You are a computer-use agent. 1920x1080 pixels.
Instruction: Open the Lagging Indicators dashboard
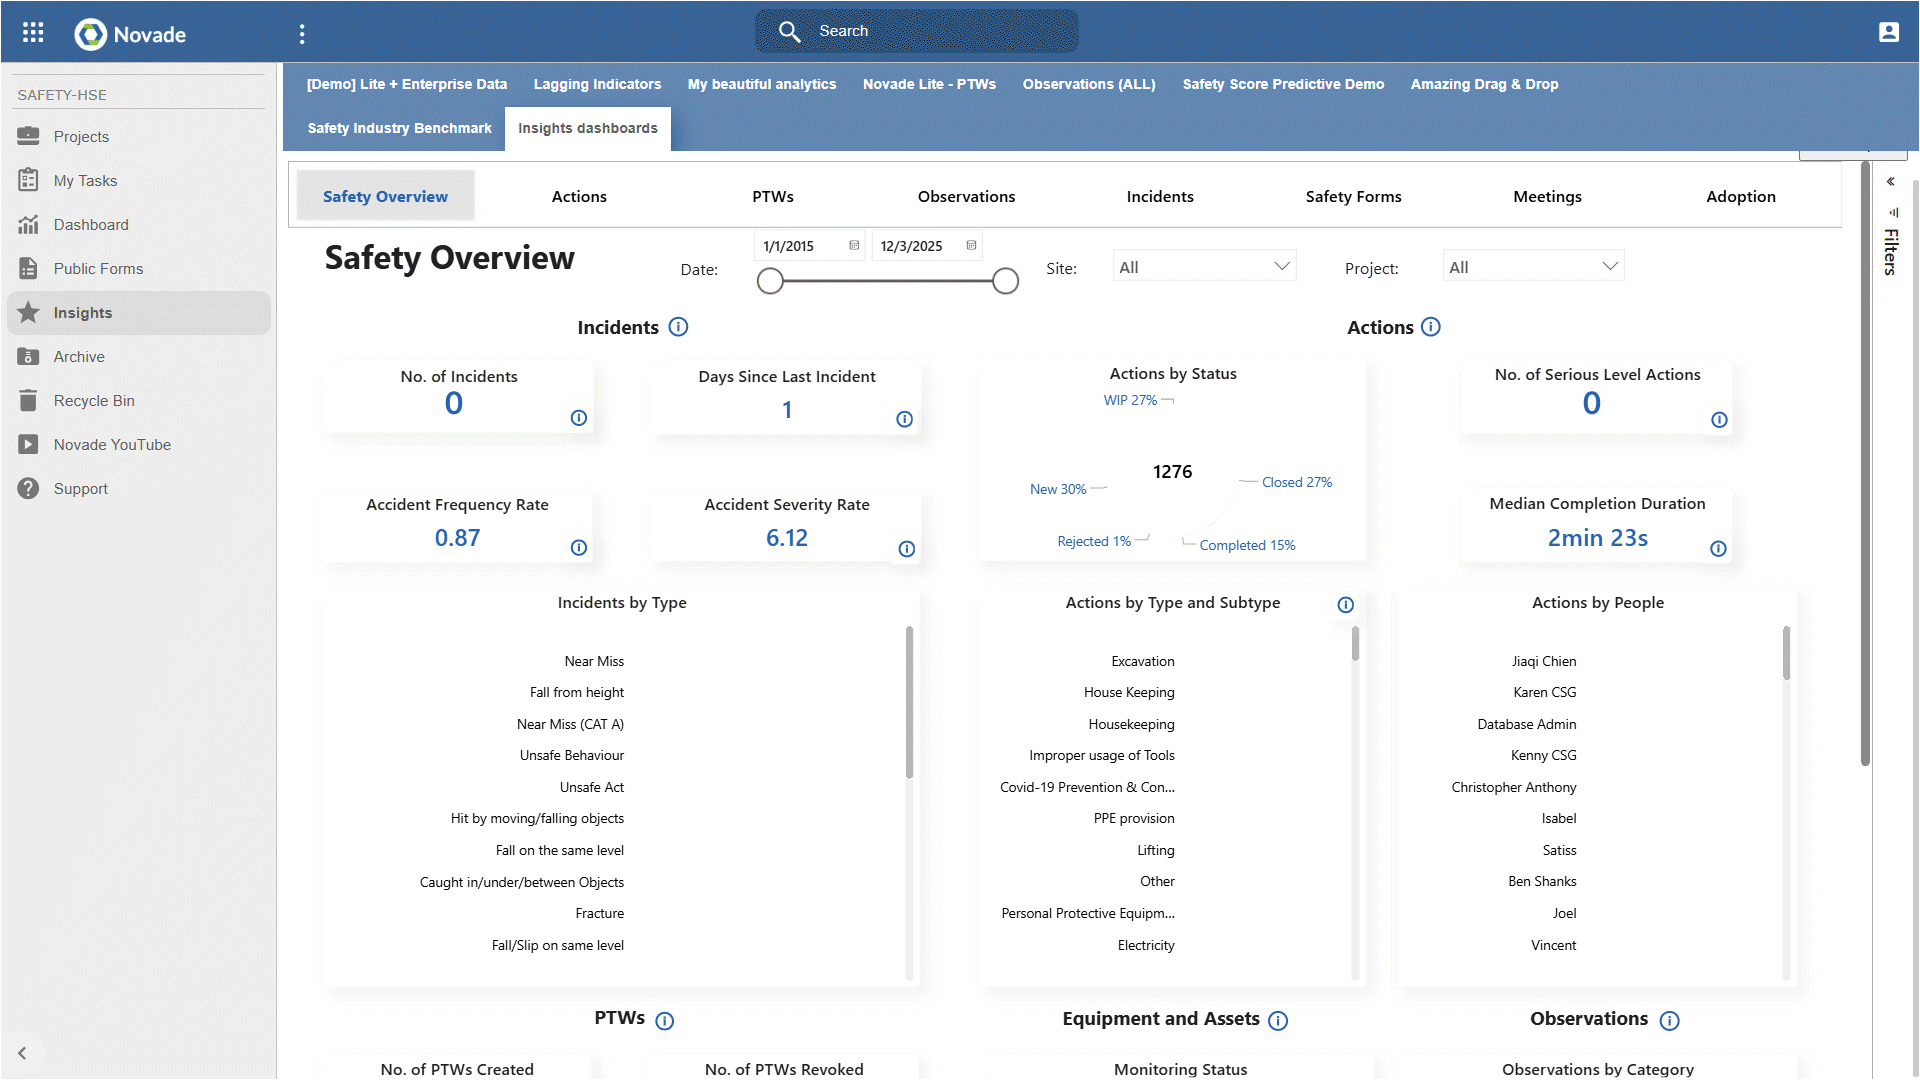click(x=597, y=84)
